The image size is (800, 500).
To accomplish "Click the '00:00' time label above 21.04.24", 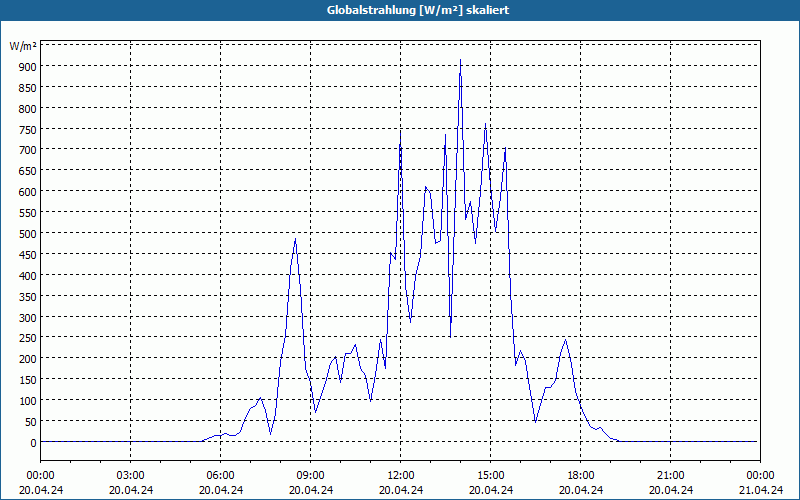I will click(760, 476).
